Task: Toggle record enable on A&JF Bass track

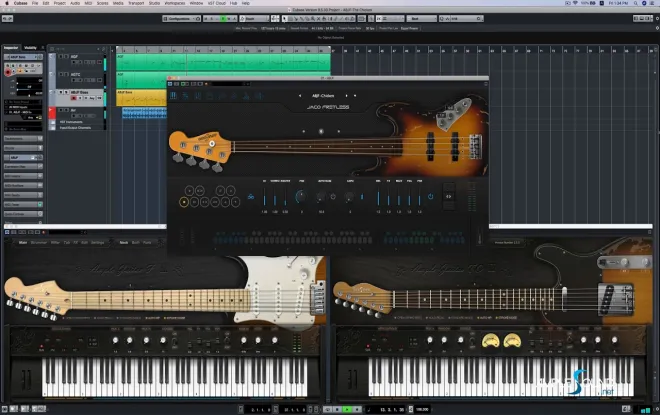Action: [x=74, y=98]
